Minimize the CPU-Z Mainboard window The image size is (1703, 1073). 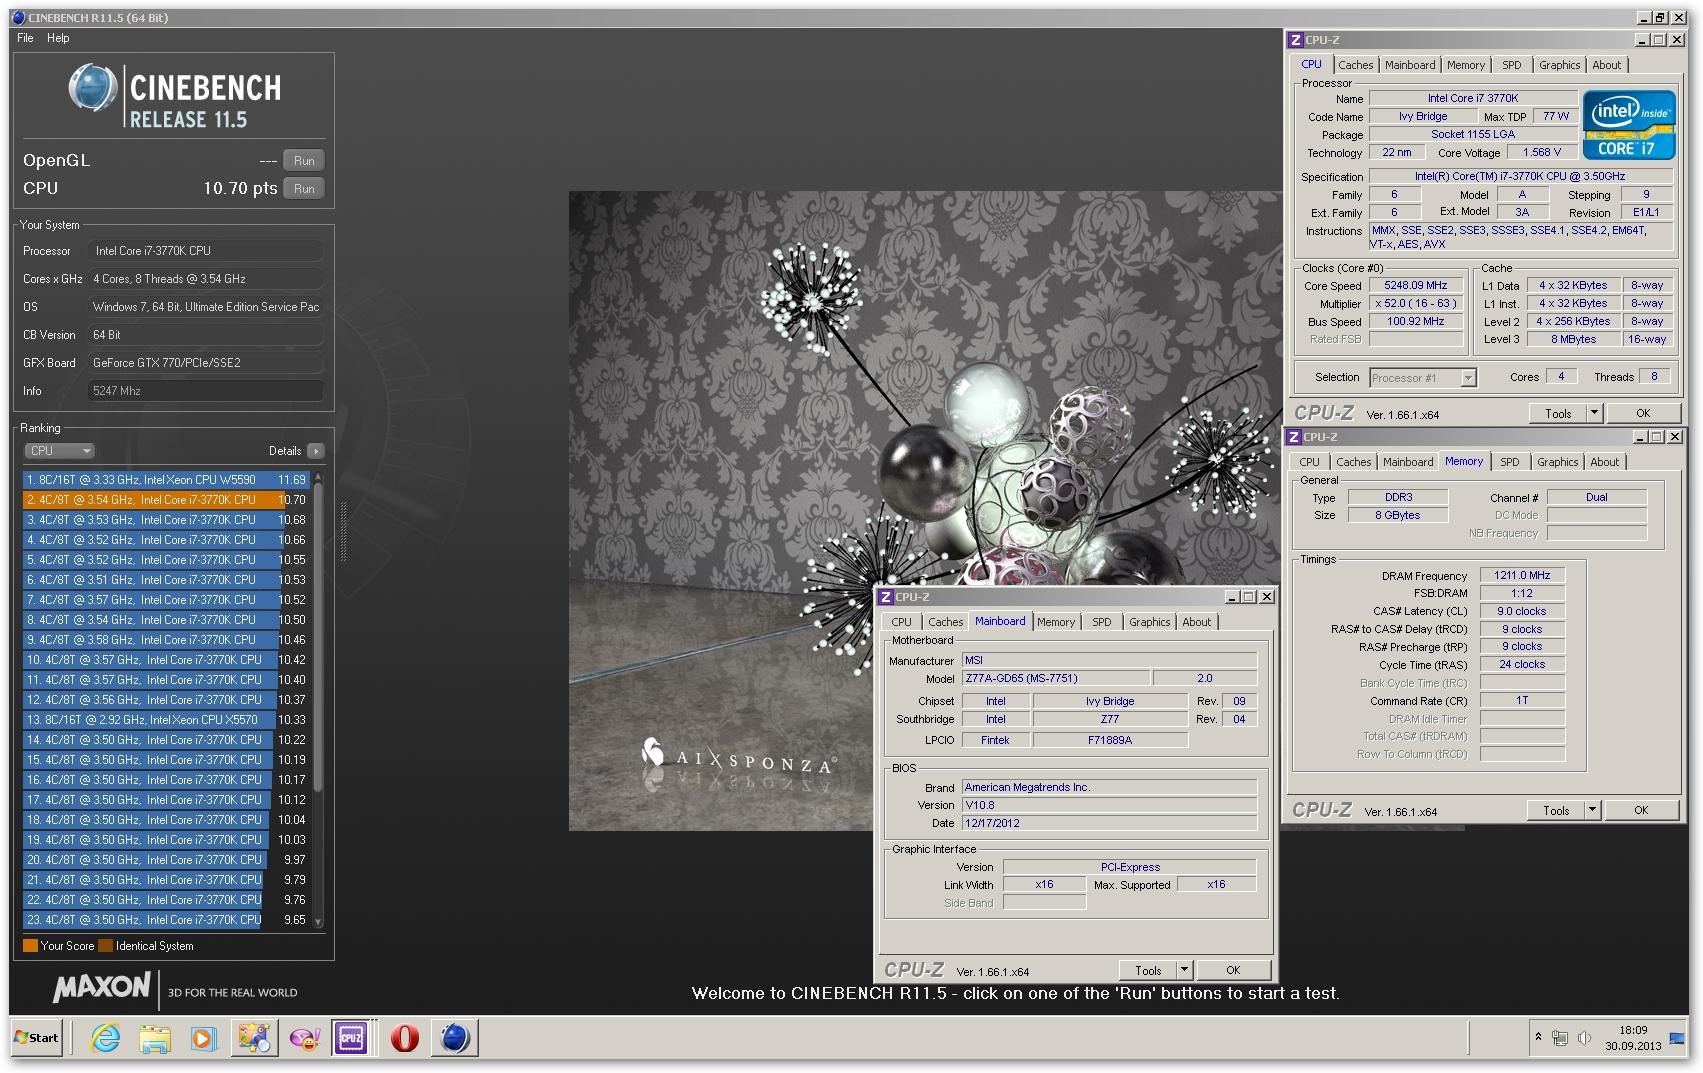click(x=1231, y=597)
